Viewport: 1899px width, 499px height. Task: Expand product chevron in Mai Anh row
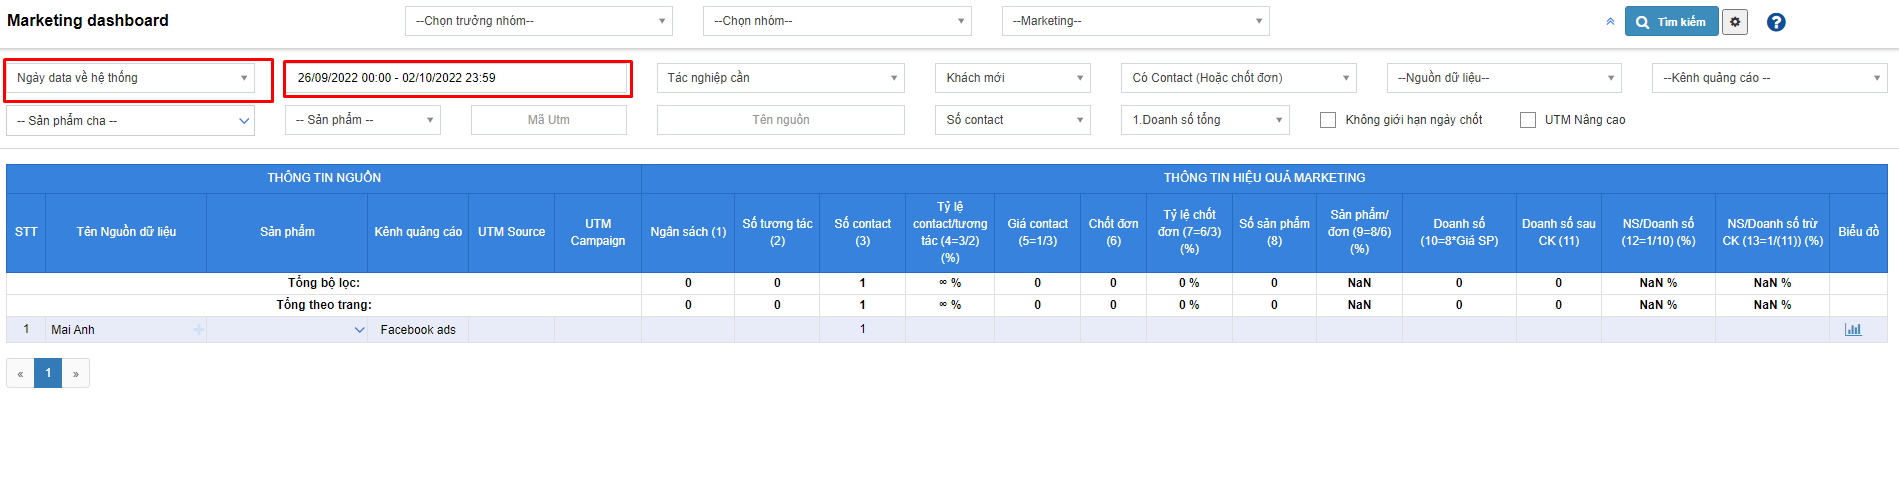coord(359,330)
